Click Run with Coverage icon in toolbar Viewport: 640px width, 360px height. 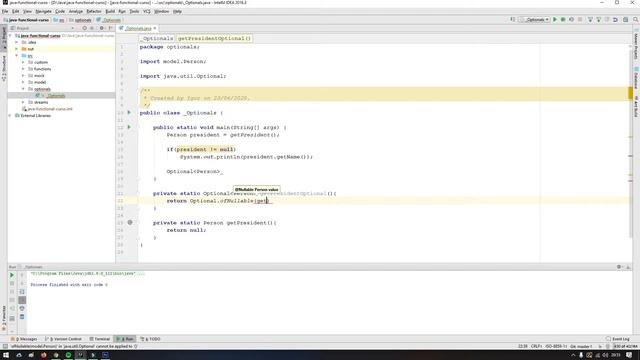(571, 20)
